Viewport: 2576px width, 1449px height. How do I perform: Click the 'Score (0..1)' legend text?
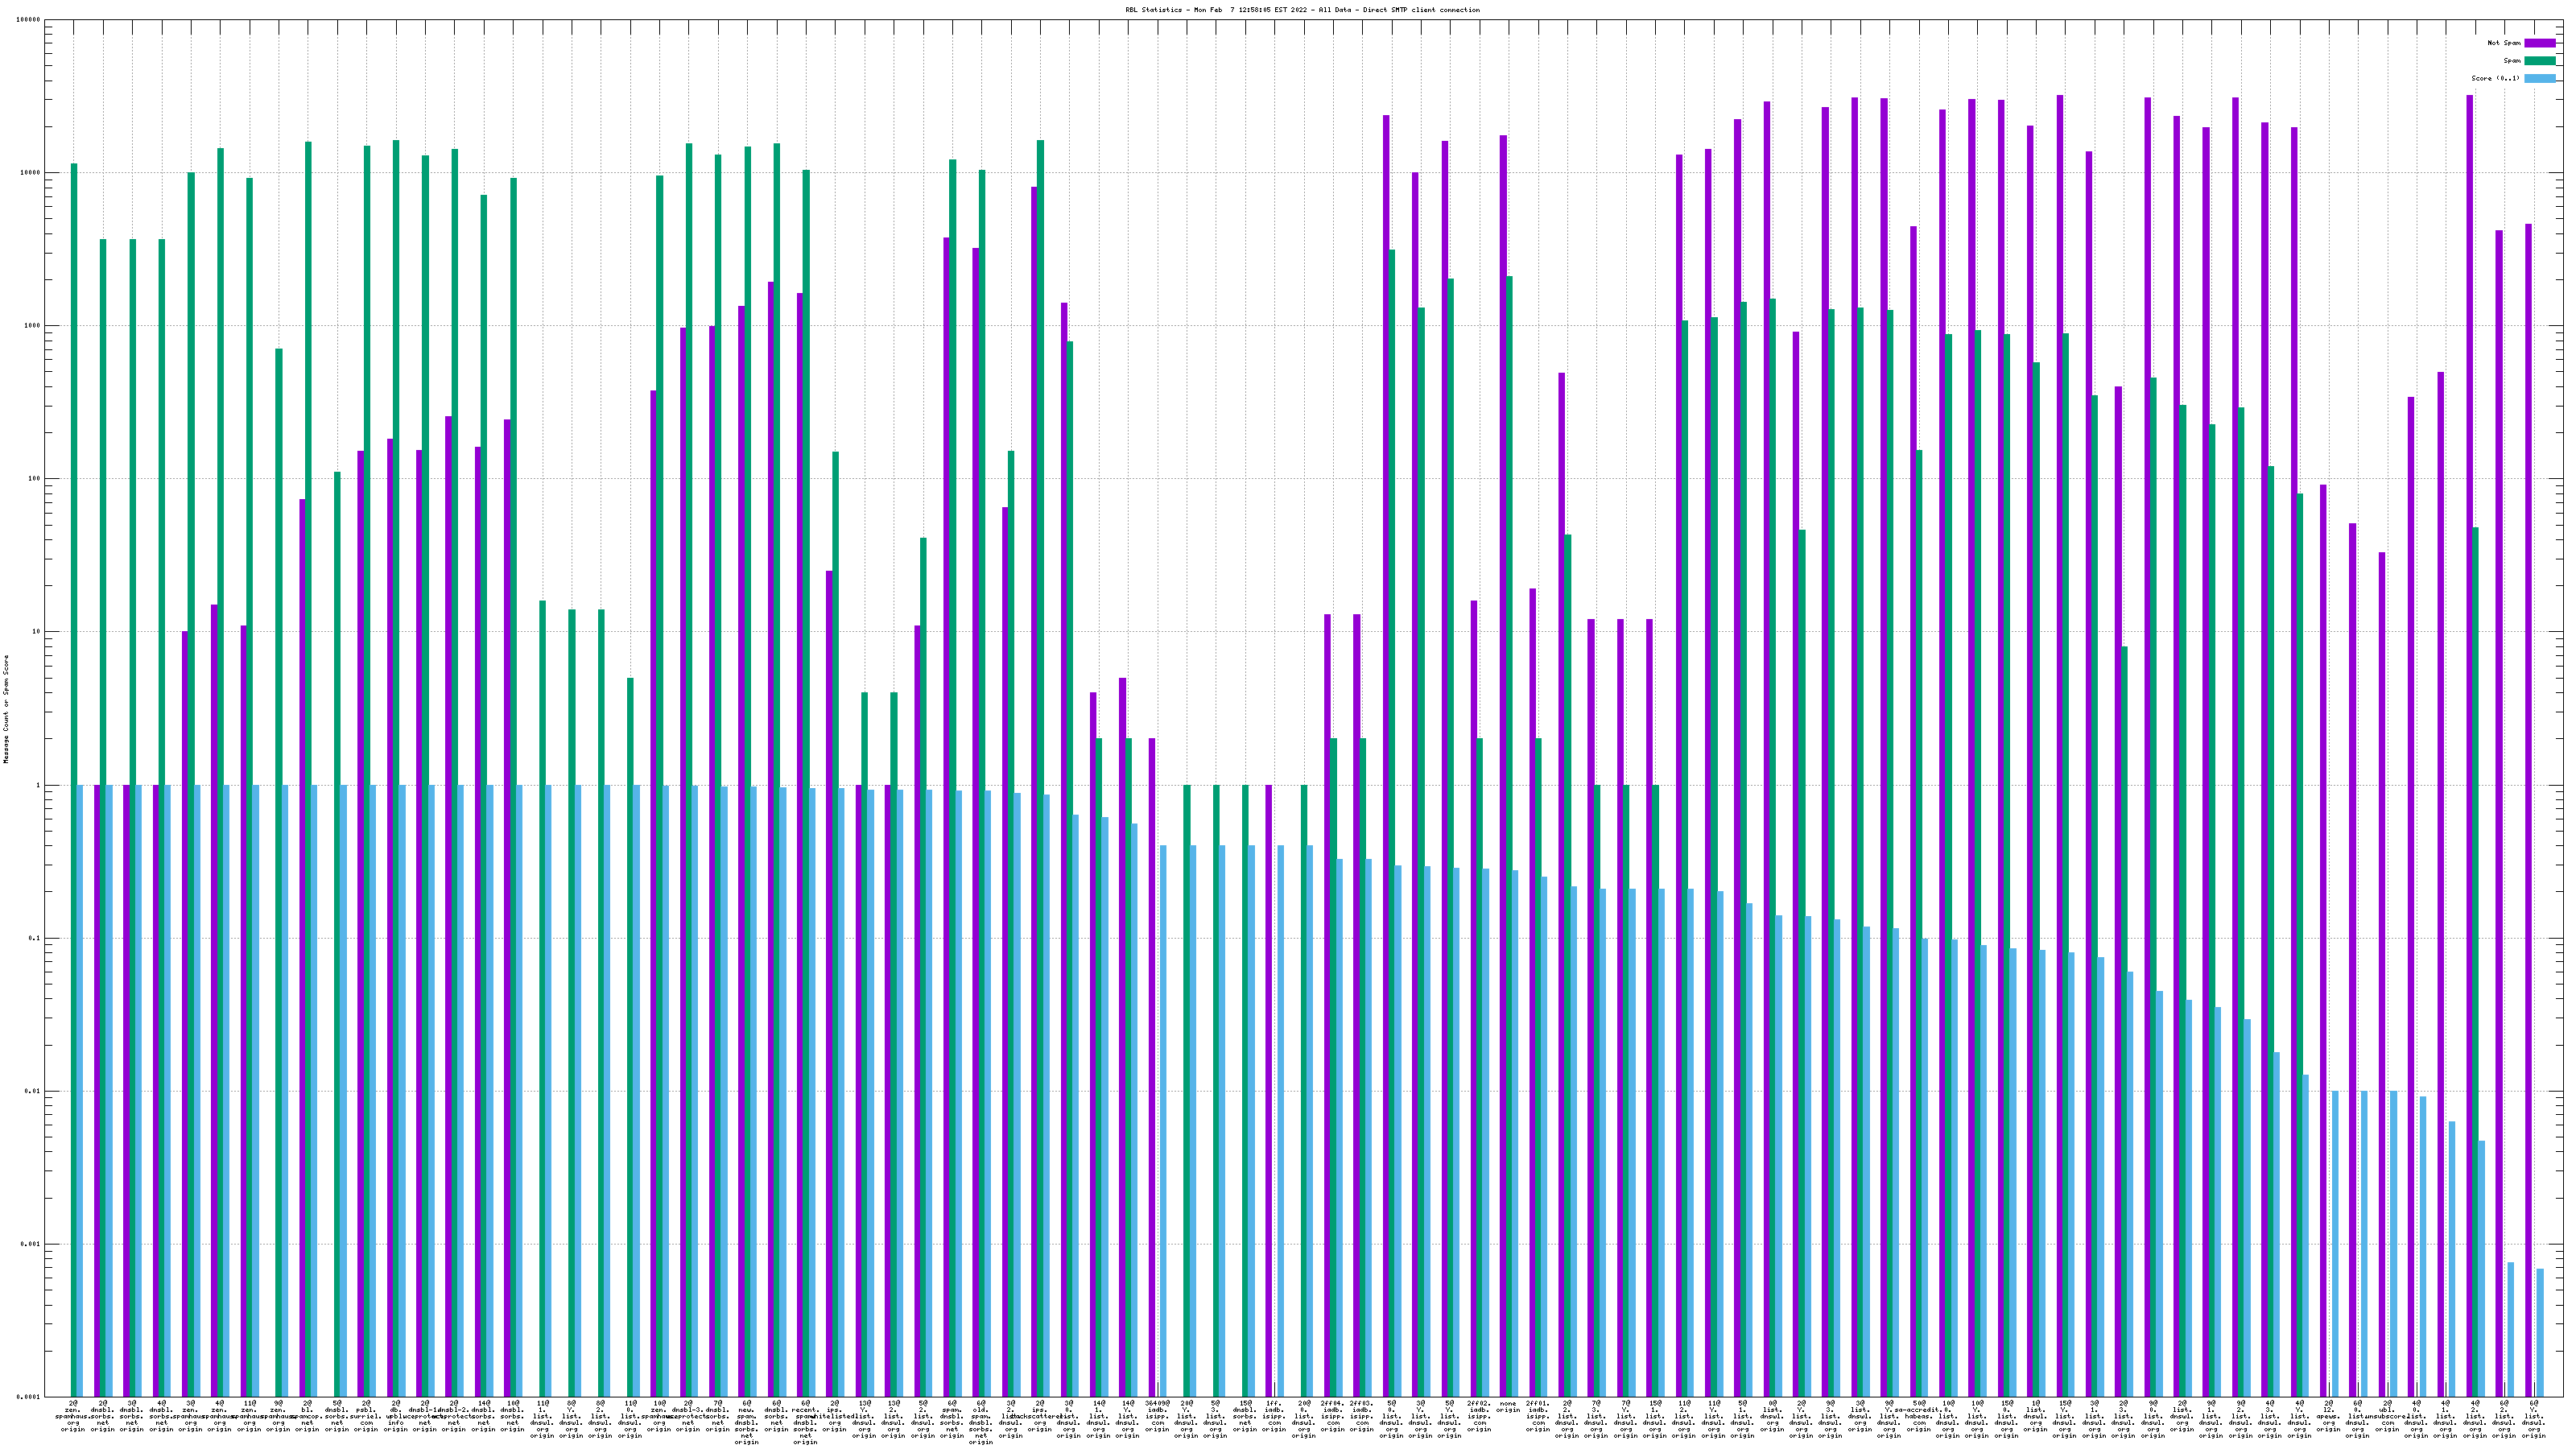tap(2495, 78)
